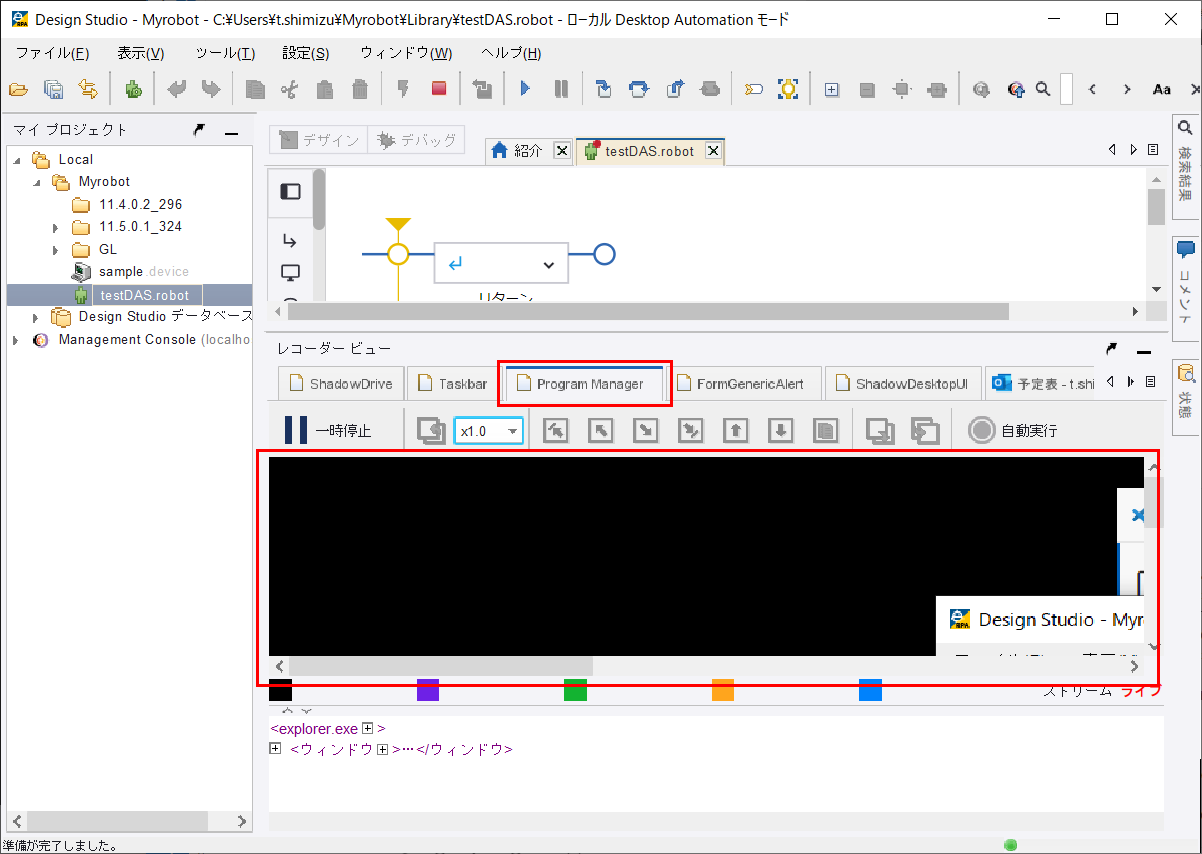The width and height of the screenshot is (1202, 854).
Task: Click the save all toolbar icon
Action: [x=53, y=89]
